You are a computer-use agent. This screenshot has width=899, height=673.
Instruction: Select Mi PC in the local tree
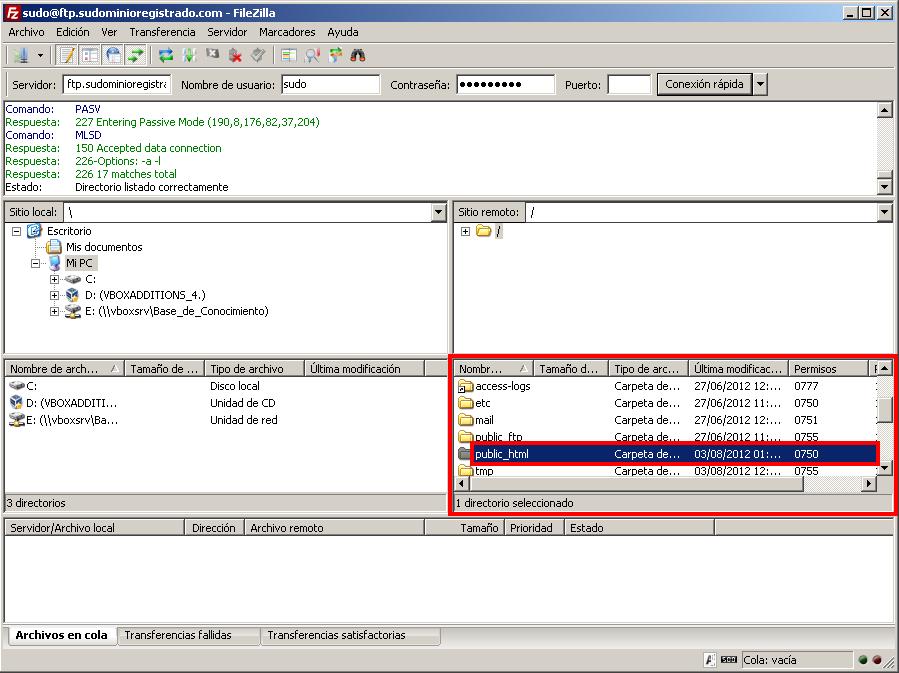(79, 263)
